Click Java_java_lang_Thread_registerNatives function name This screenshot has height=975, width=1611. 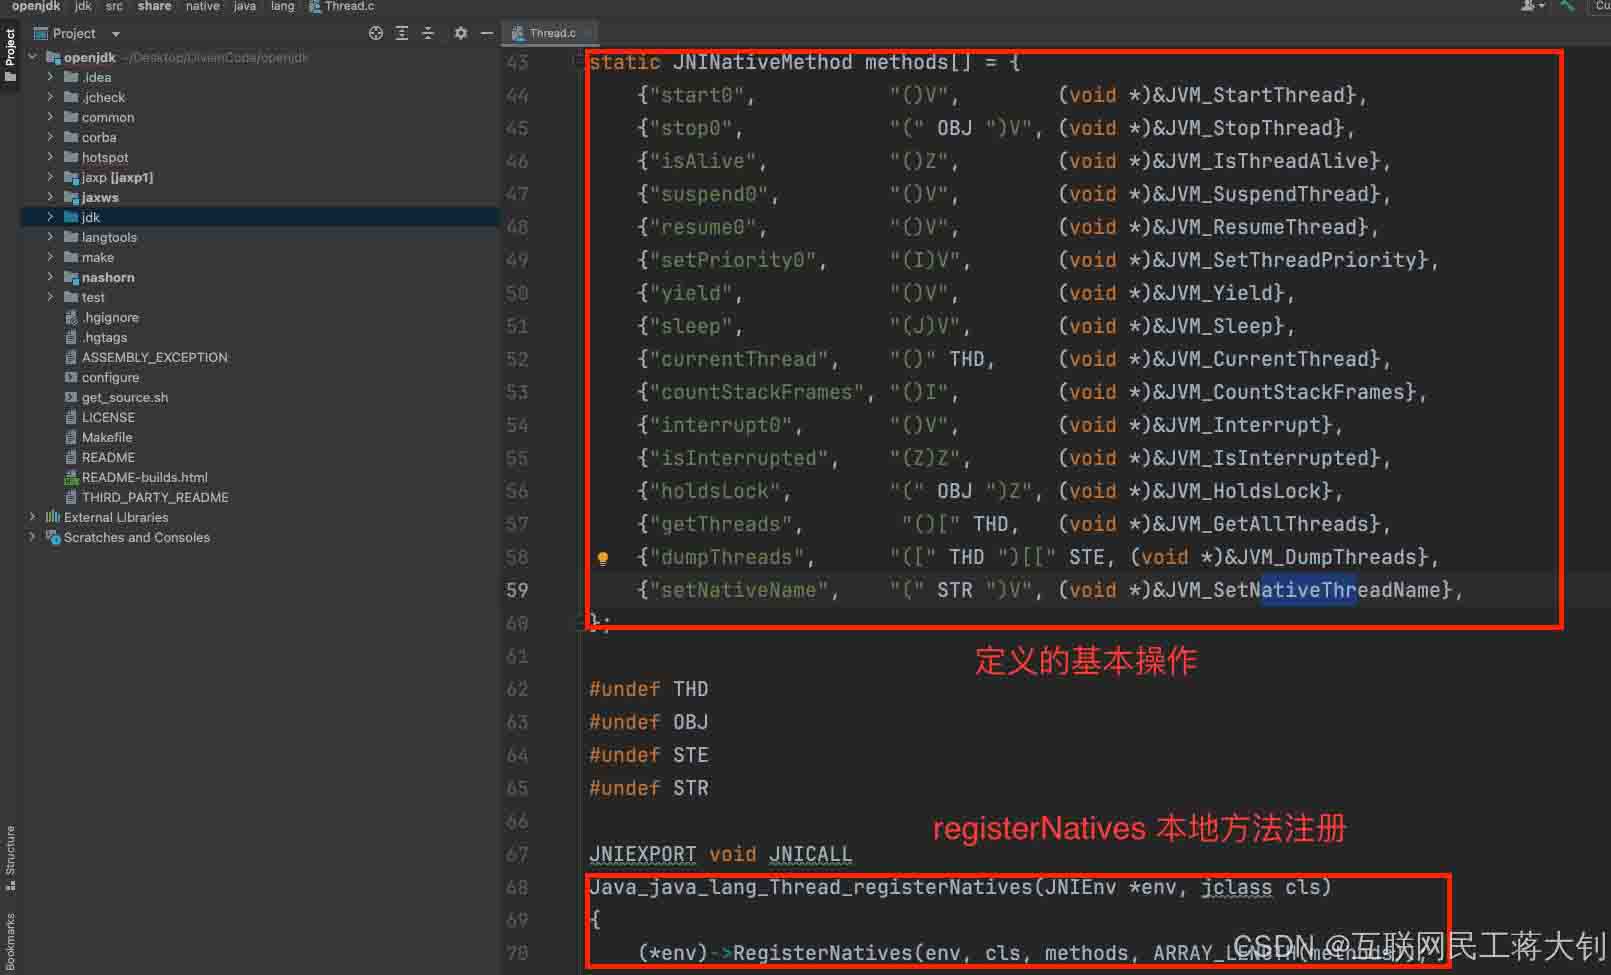pos(811,887)
